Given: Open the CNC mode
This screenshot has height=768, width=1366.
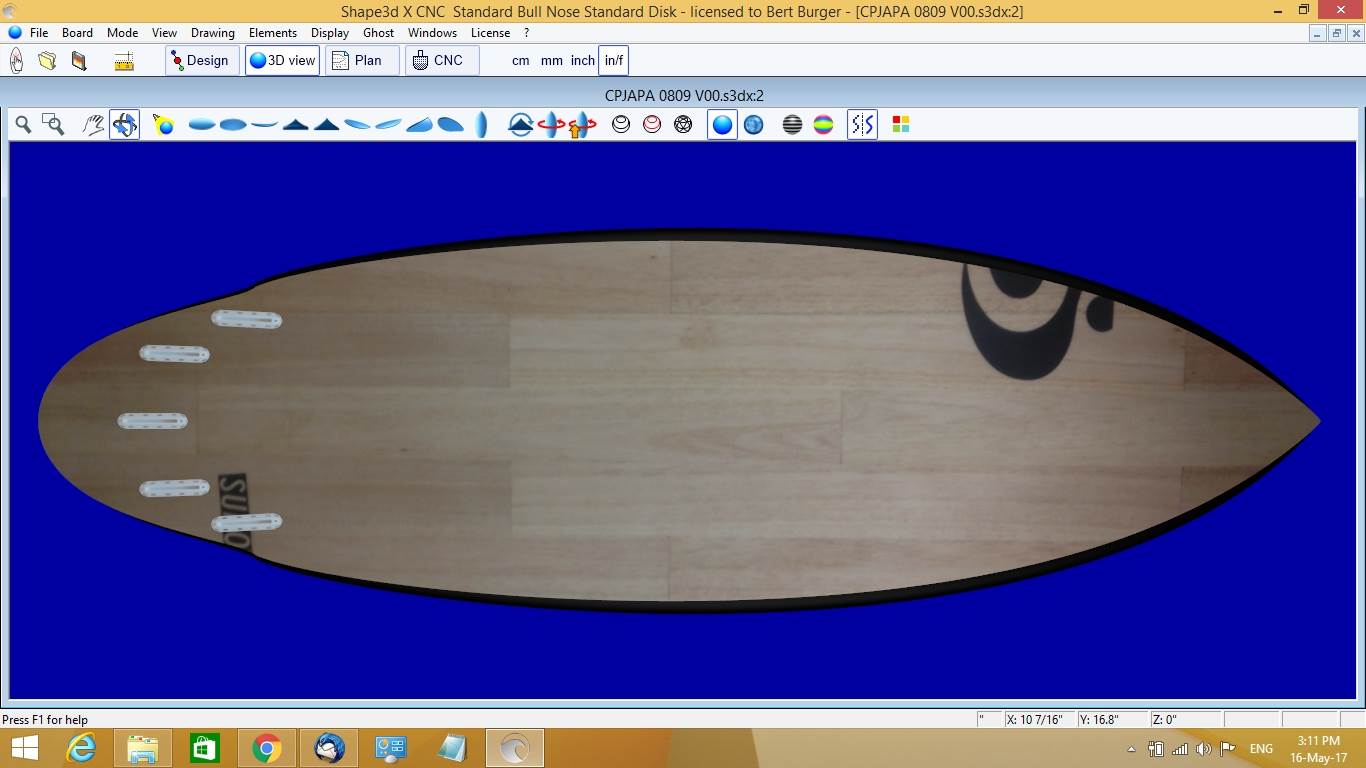Looking at the screenshot, I should point(441,60).
